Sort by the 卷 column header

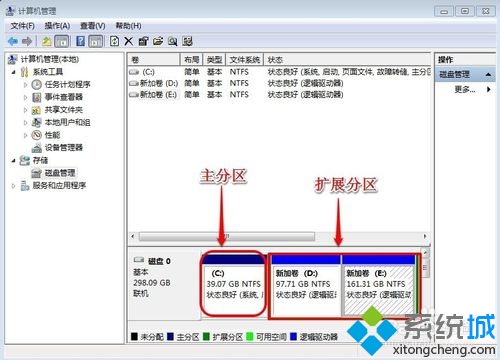pos(154,60)
